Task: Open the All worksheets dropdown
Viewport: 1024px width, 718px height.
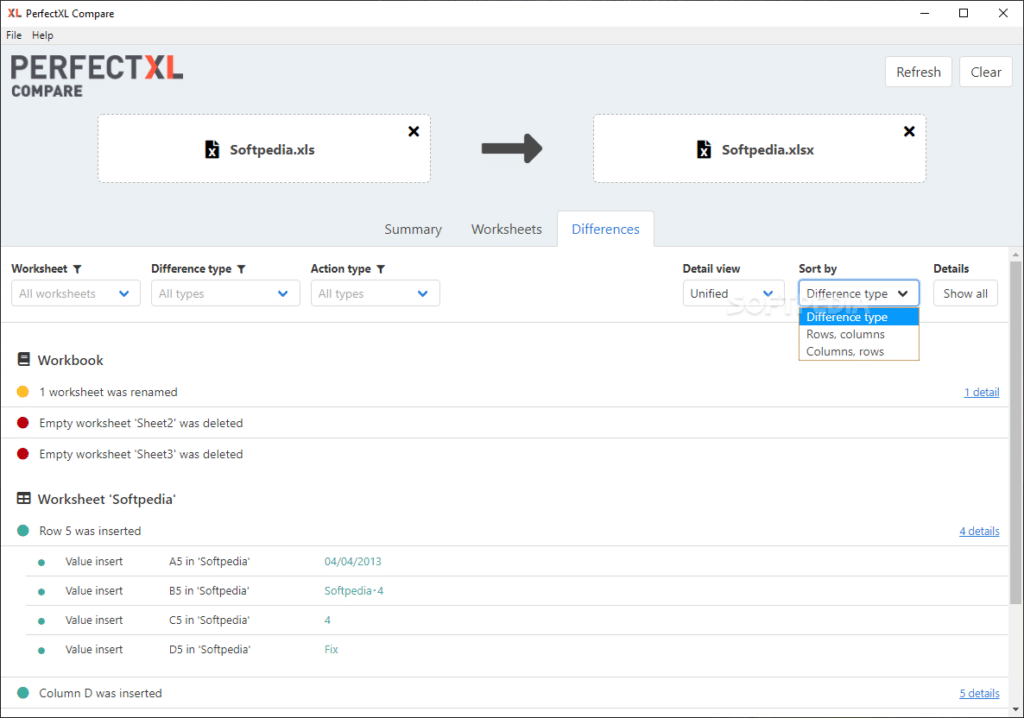Action: pyautogui.click(x=76, y=293)
